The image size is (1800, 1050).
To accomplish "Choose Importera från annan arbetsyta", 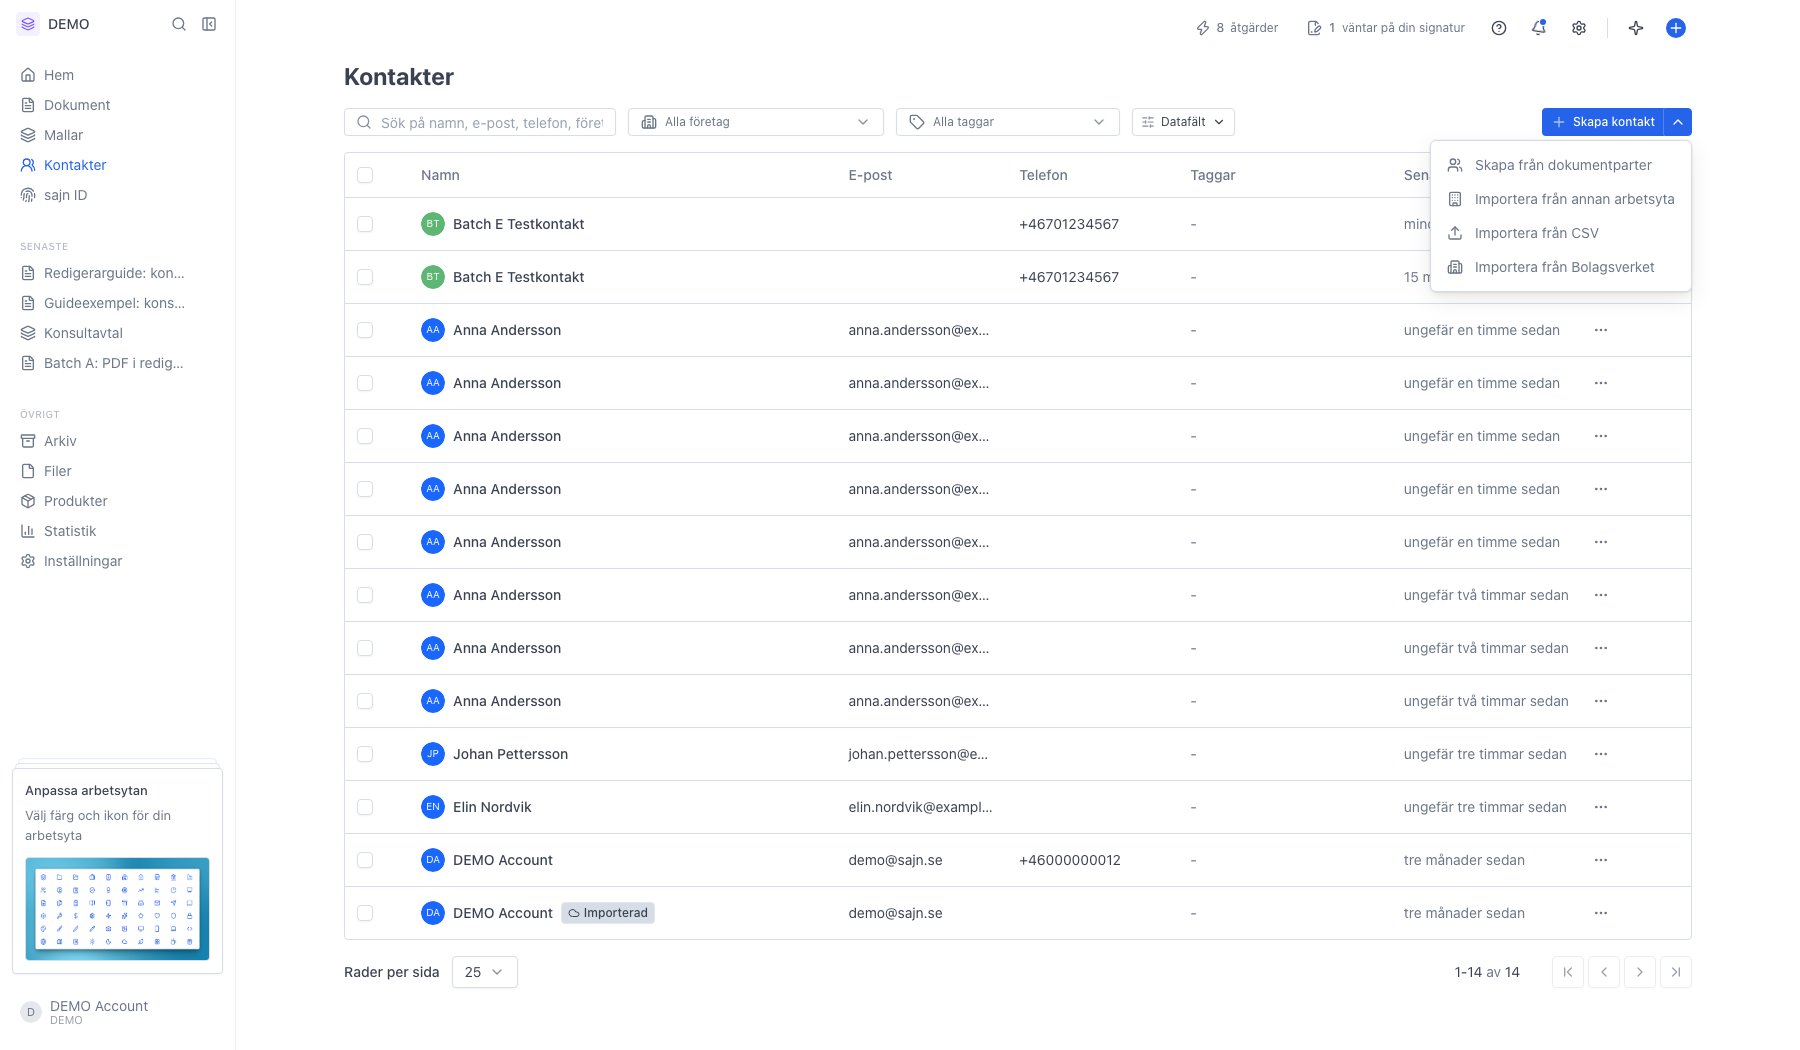I will pos(1561,199).
